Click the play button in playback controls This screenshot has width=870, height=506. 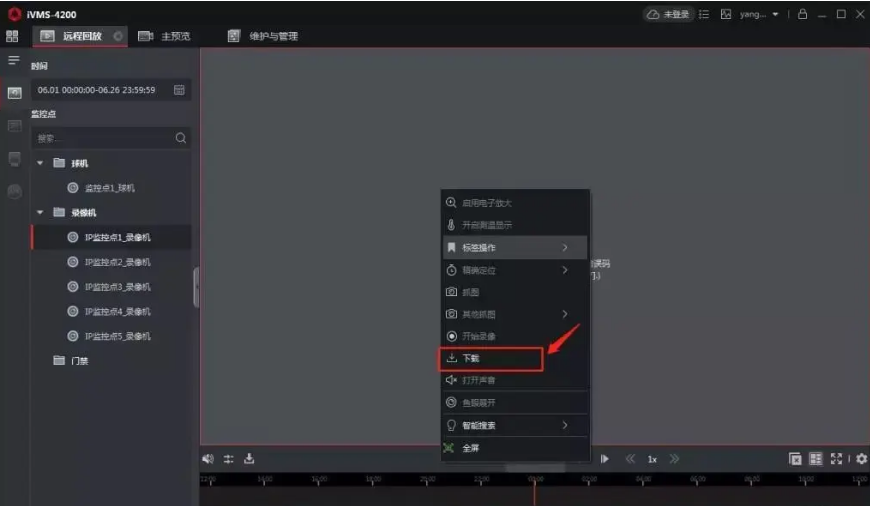pyautogui.click(x=605, y=459)
